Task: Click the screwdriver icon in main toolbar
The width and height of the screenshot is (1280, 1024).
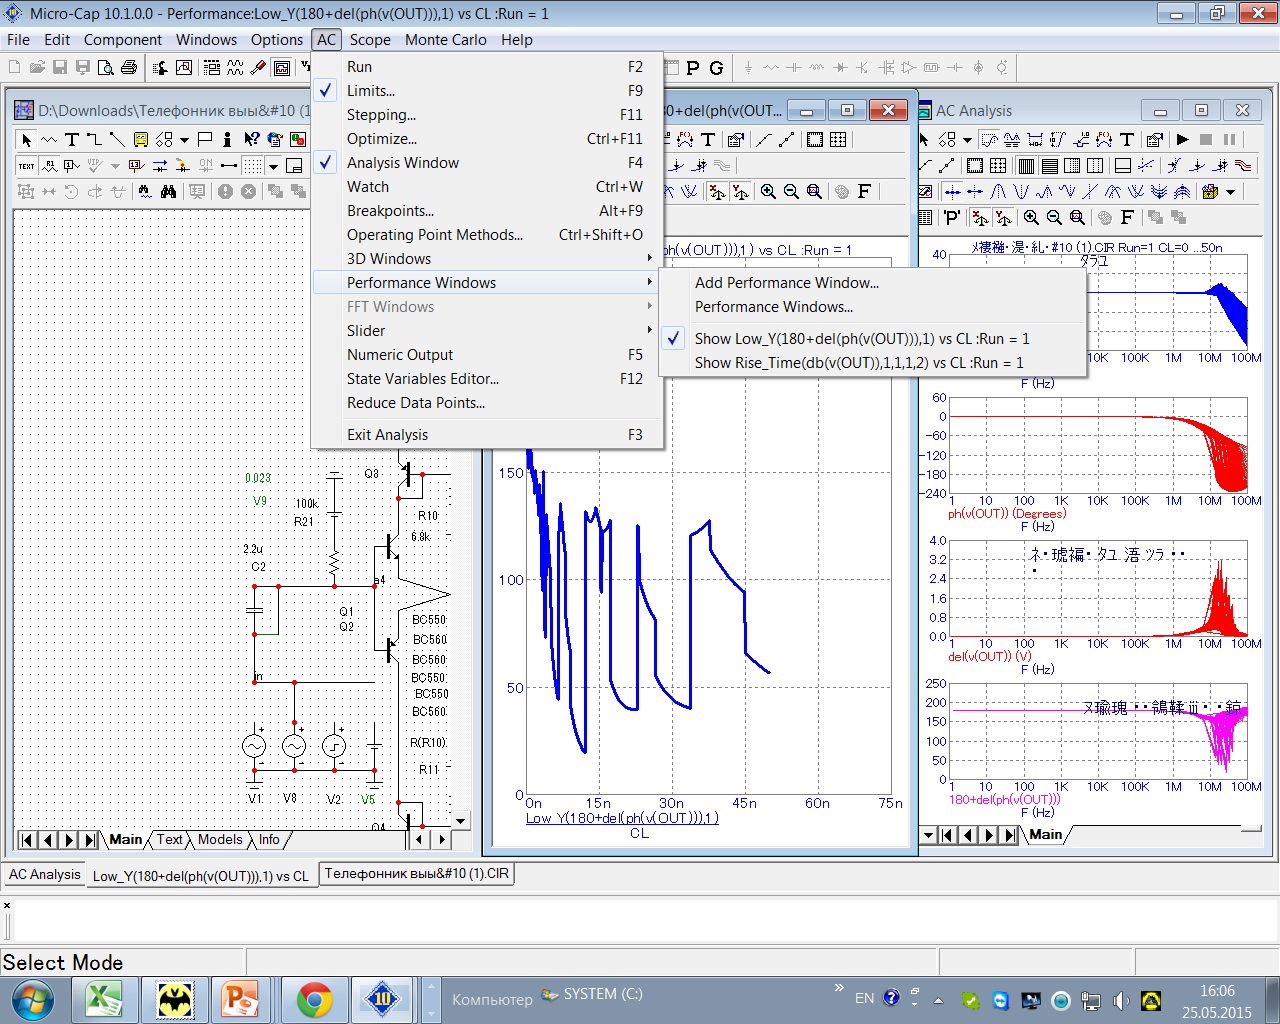Action: tap(258, 67)
